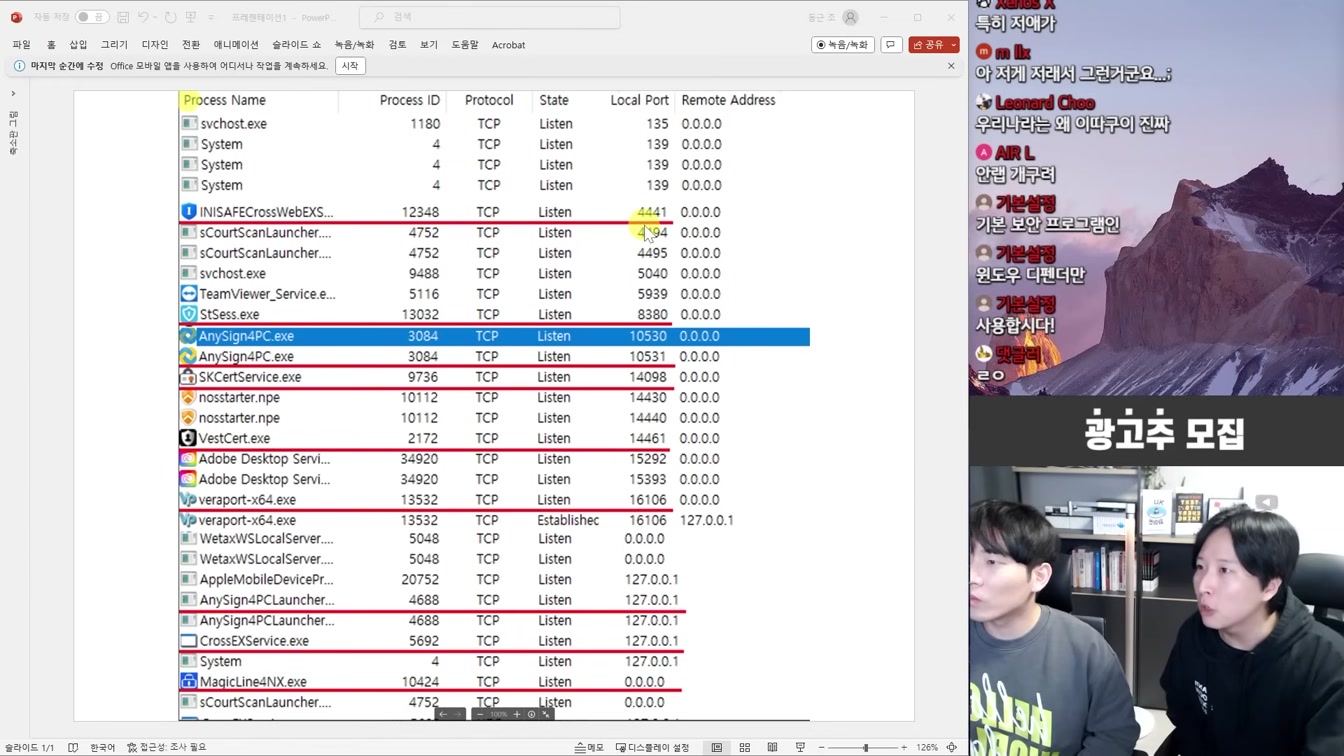Click the Redo icon in quick access toolbar
Image resolution: width=1344 pixels, height=756 pixels.
[170, 17]
